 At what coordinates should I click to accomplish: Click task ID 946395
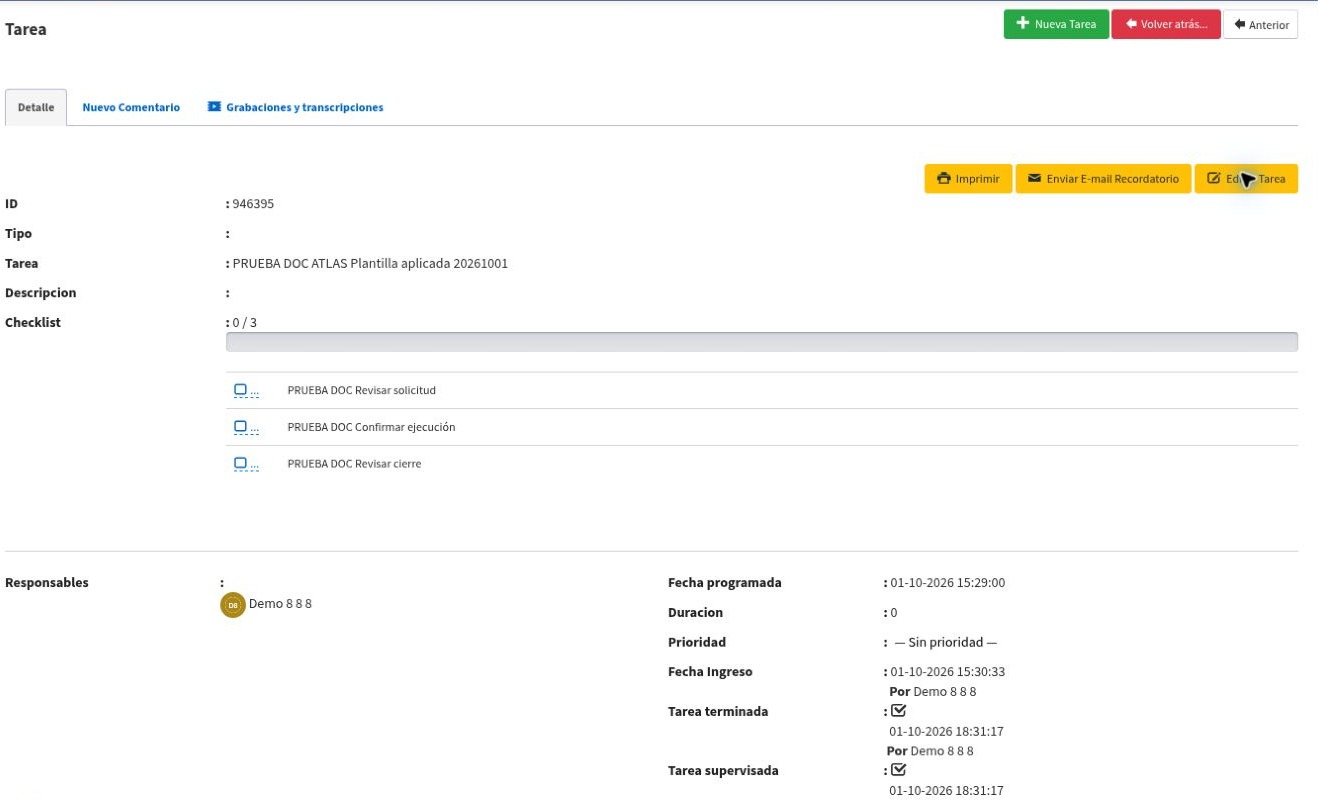click(x=253, y=204)
